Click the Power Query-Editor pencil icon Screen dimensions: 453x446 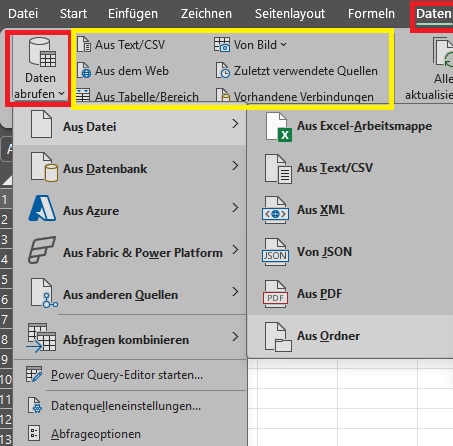pyautogui.click(x=34, y=374)
